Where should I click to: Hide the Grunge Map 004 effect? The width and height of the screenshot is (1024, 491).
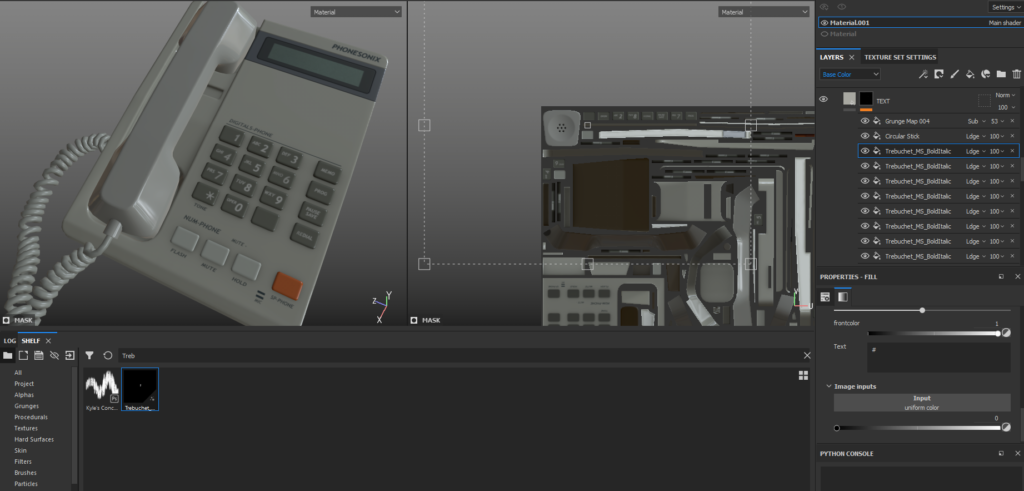click(865, 121)
